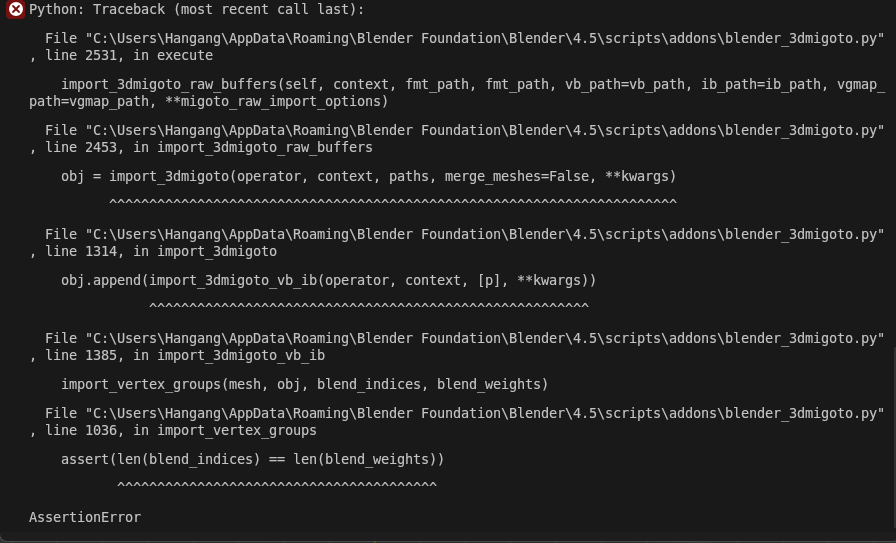The width and height of the screenshot is (896, 543).
Task: Click caret underline beneath 'obj = import_3dmigoto' line
Action: click(x=392, y=202)
